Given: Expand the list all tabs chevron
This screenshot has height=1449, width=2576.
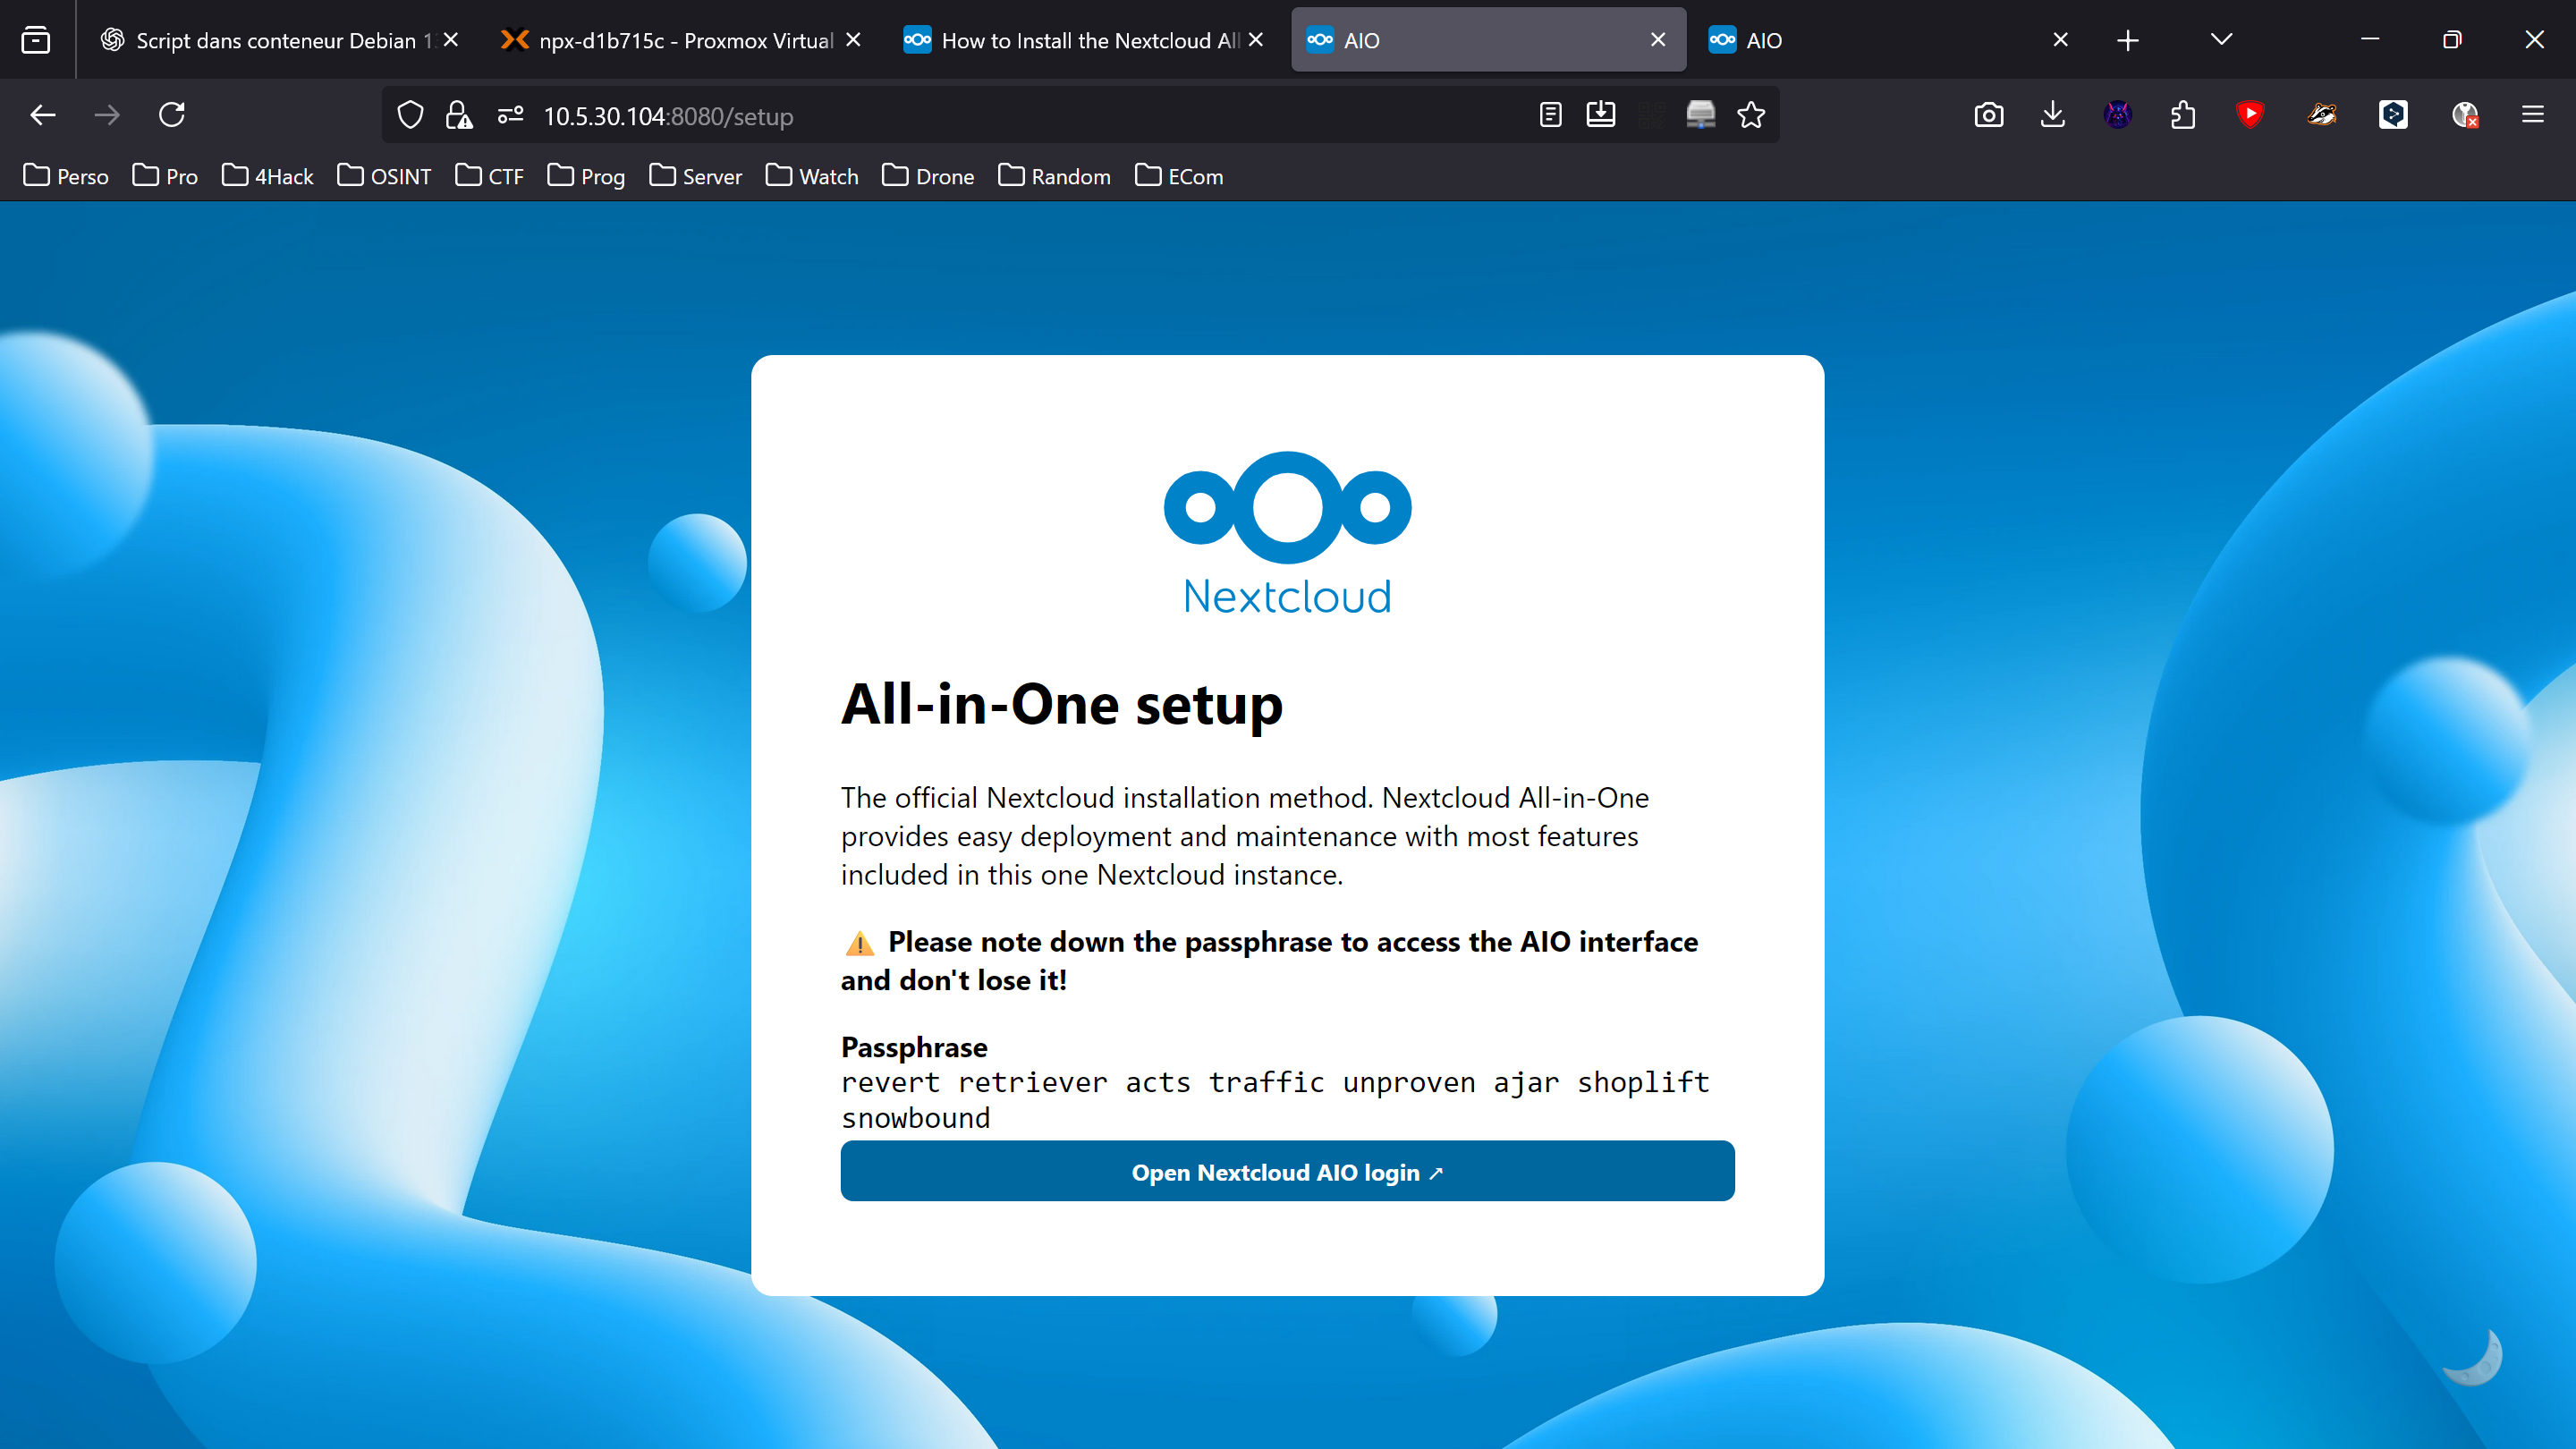Looking at the screenshot, I should coord(2221,40).
